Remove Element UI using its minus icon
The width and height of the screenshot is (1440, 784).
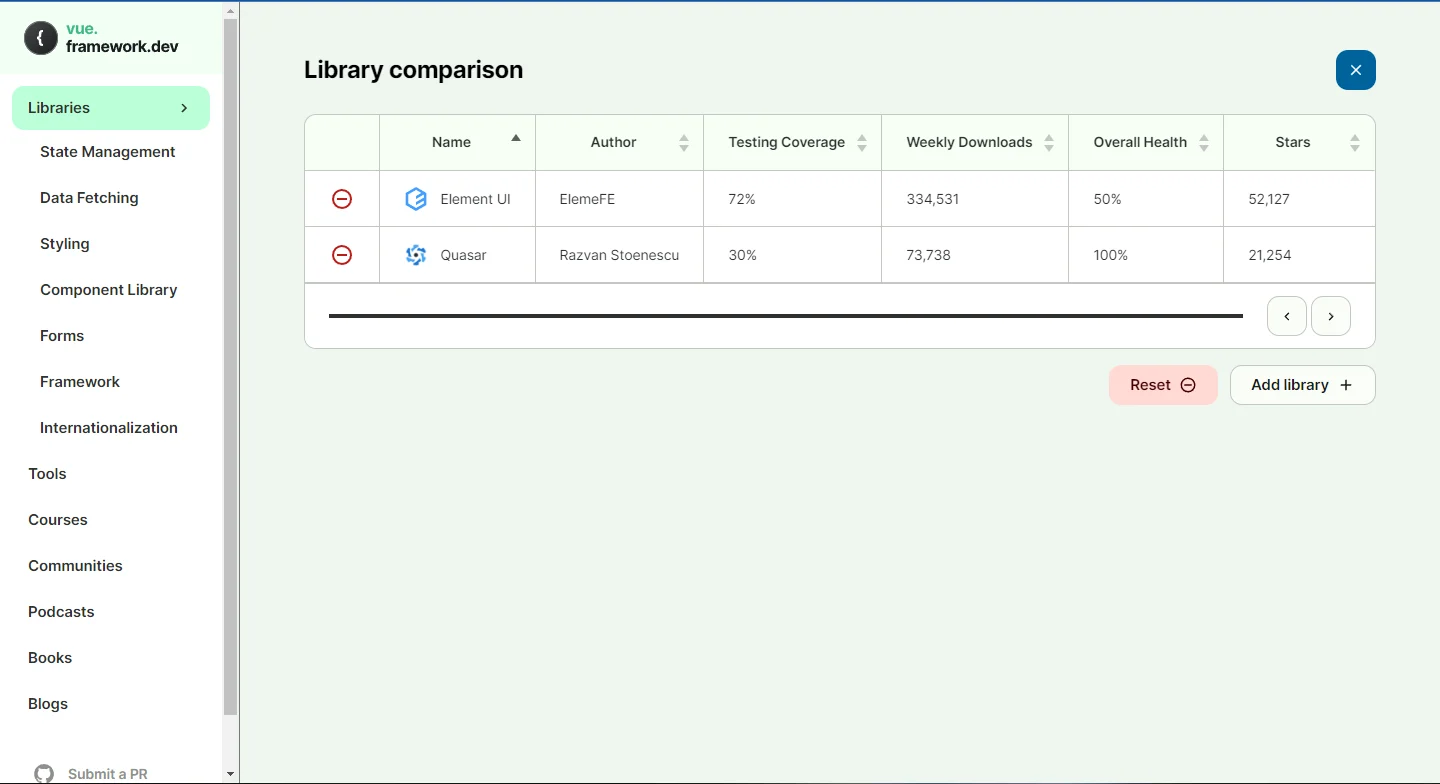click(342, 199)
